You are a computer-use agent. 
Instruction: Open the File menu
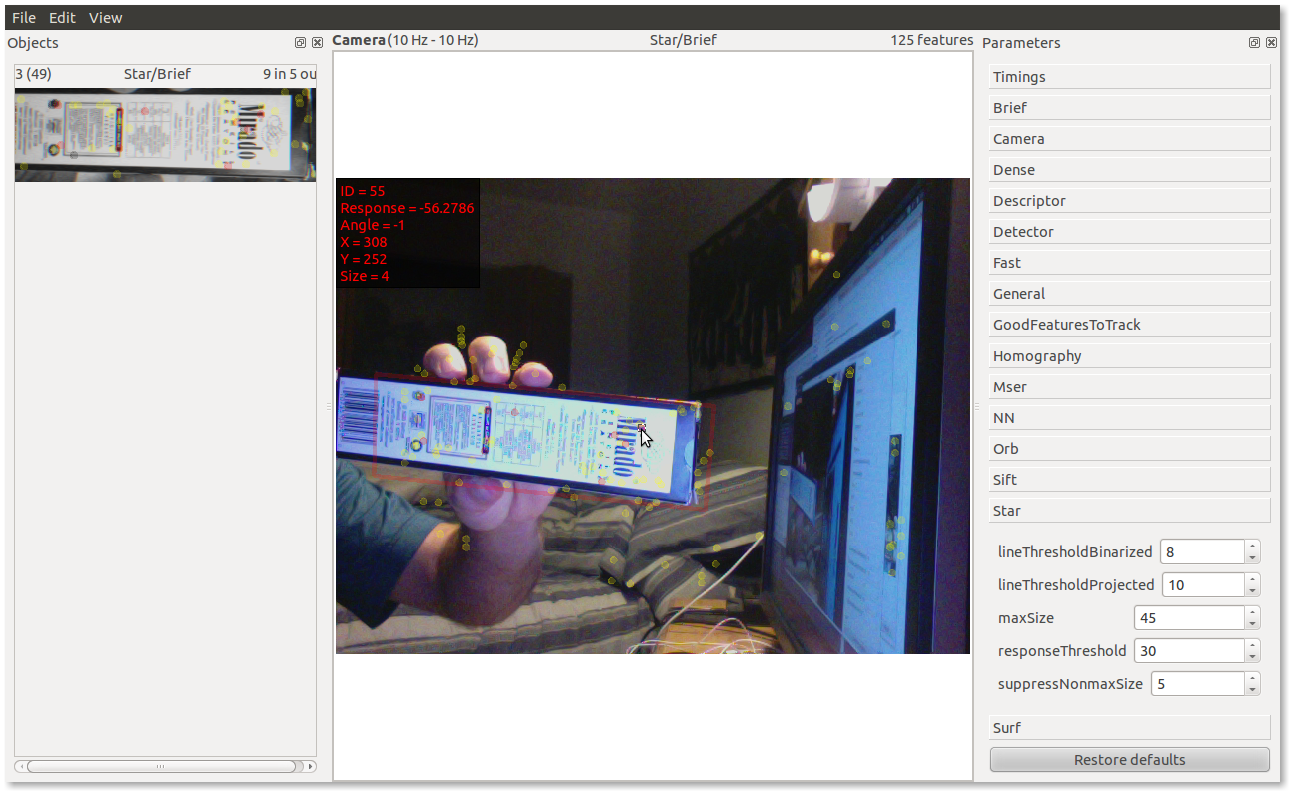[24, 18]
